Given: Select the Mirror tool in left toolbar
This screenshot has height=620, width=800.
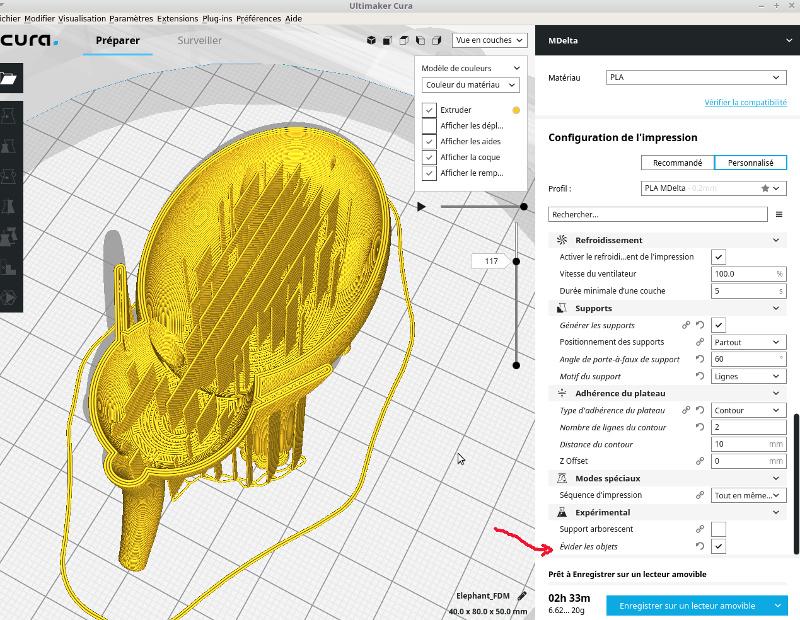Looking at the screenshot, I should click(x=8, y=207).
